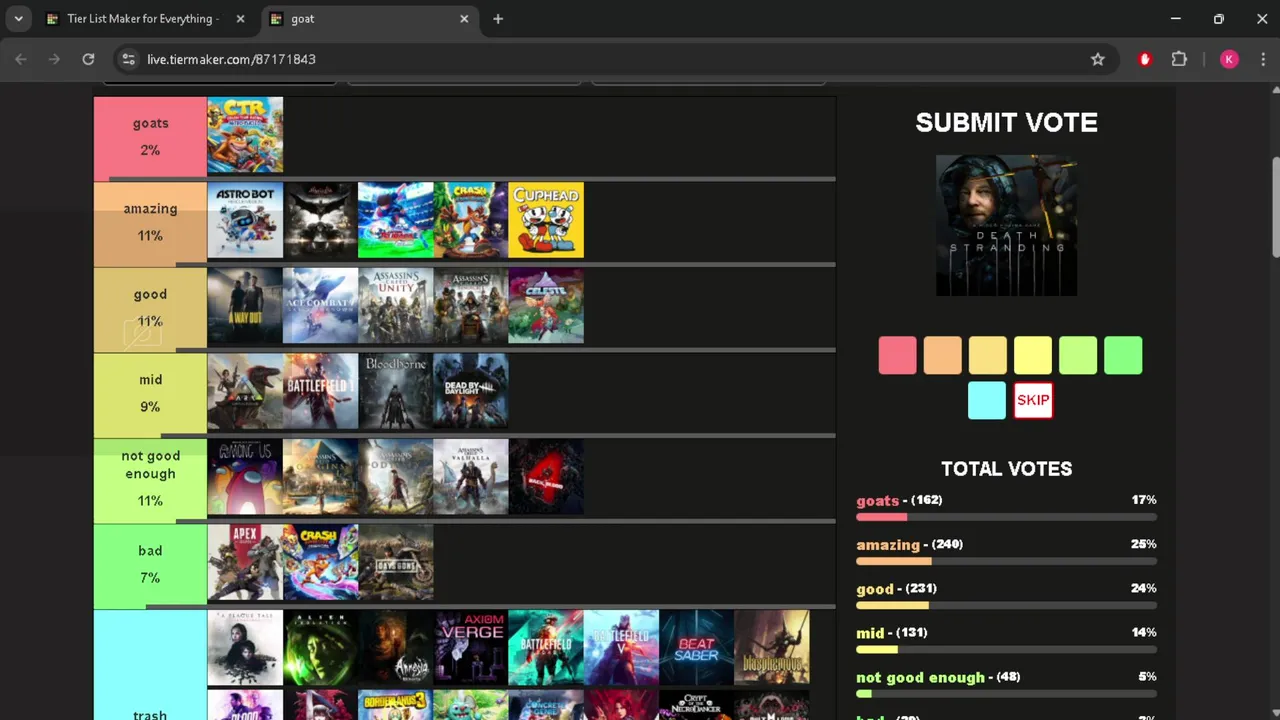Select the Among Us cover
The height and width of the screenshot is (720, 1280).
click(245, 477)
